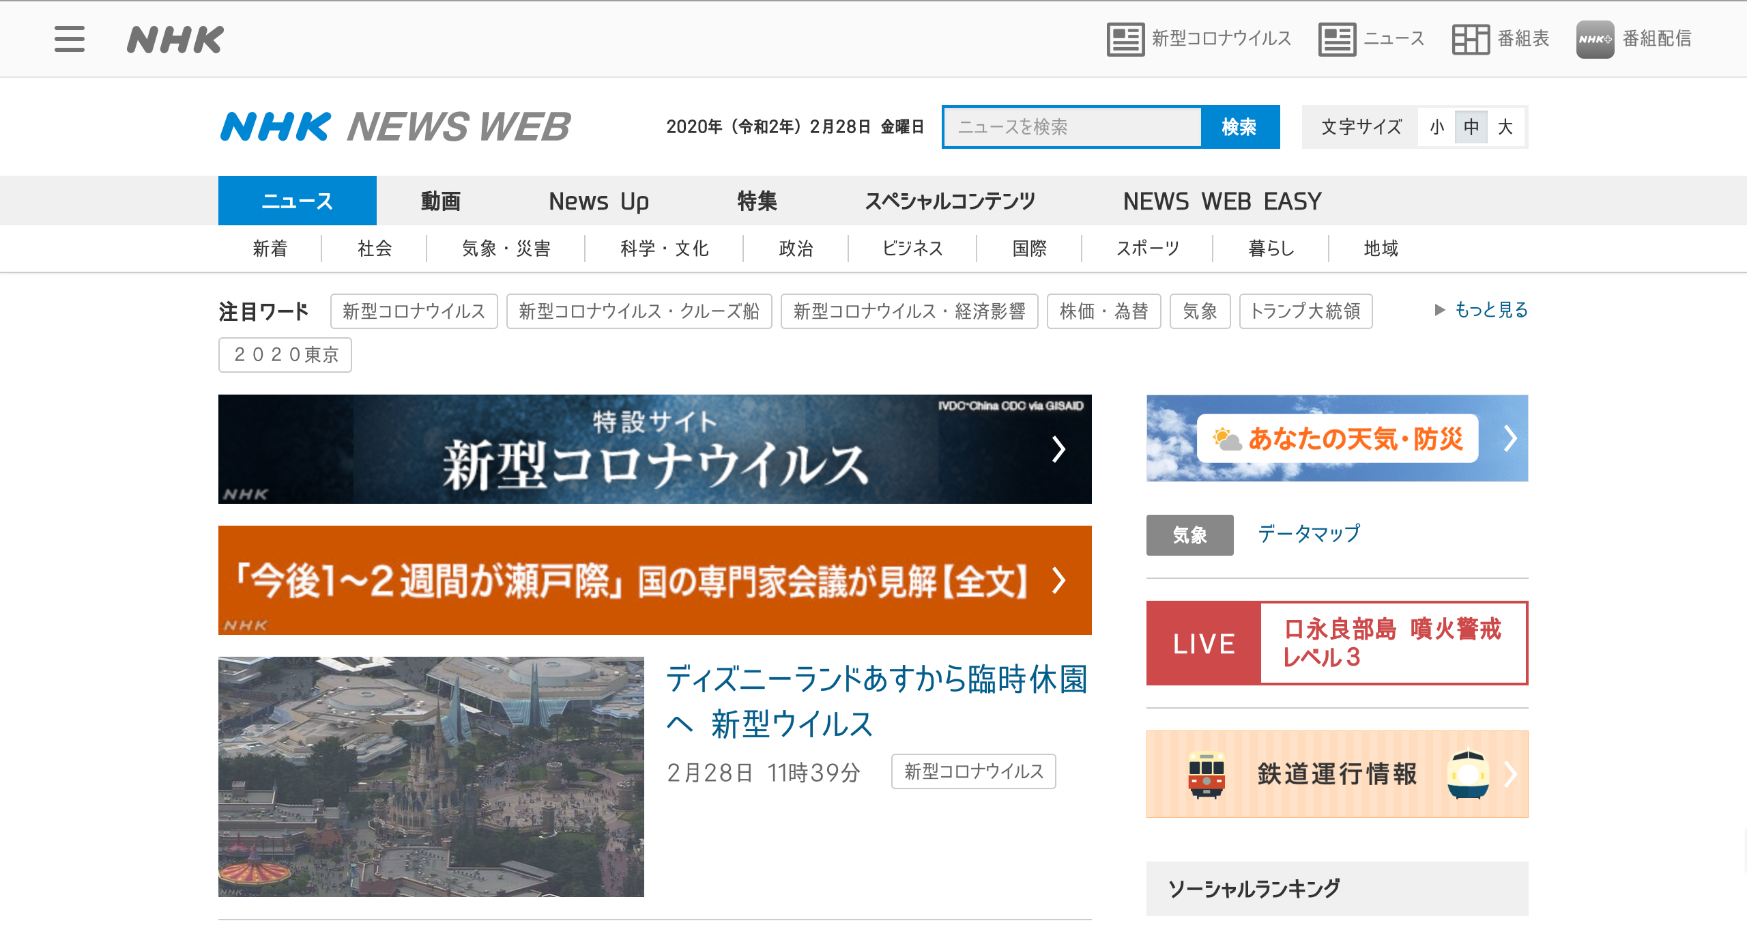The image size is (1747, 938).
Task: Click the 番組配信 NHK+ icon
Action: pyautogui.click(x=1595, y=39)
